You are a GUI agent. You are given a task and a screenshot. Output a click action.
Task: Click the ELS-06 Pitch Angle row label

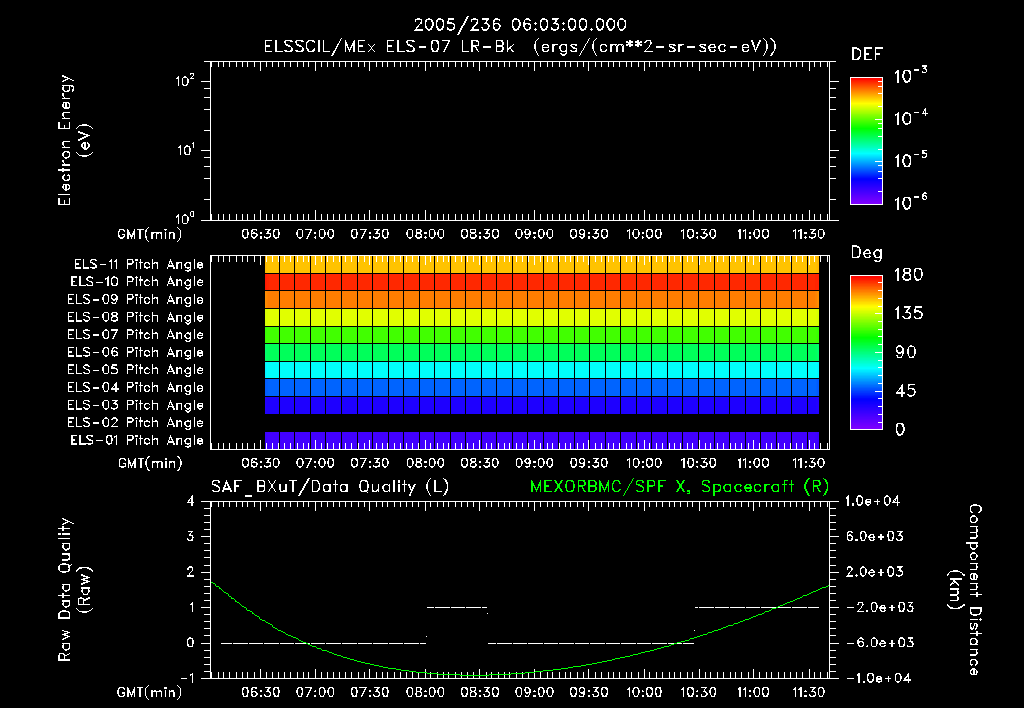(x=135, y=353)
